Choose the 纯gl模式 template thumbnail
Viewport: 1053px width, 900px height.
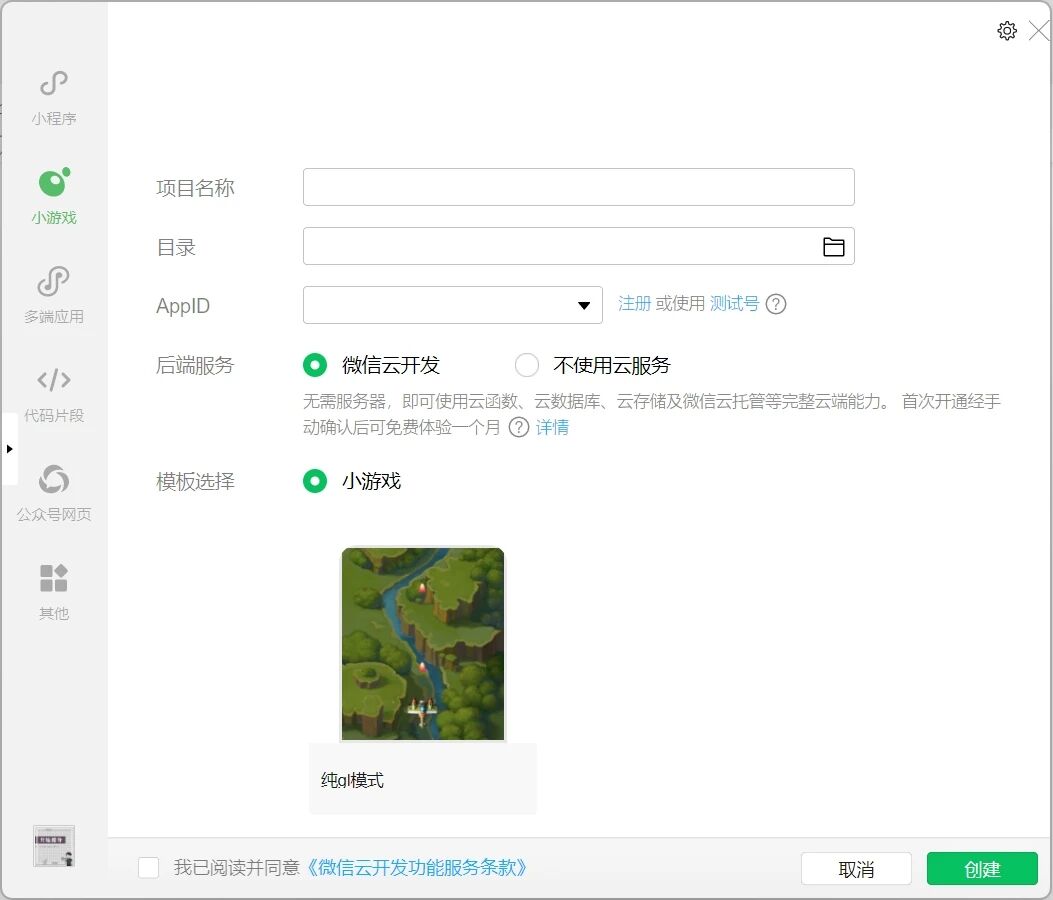click(x=422, y=643)
